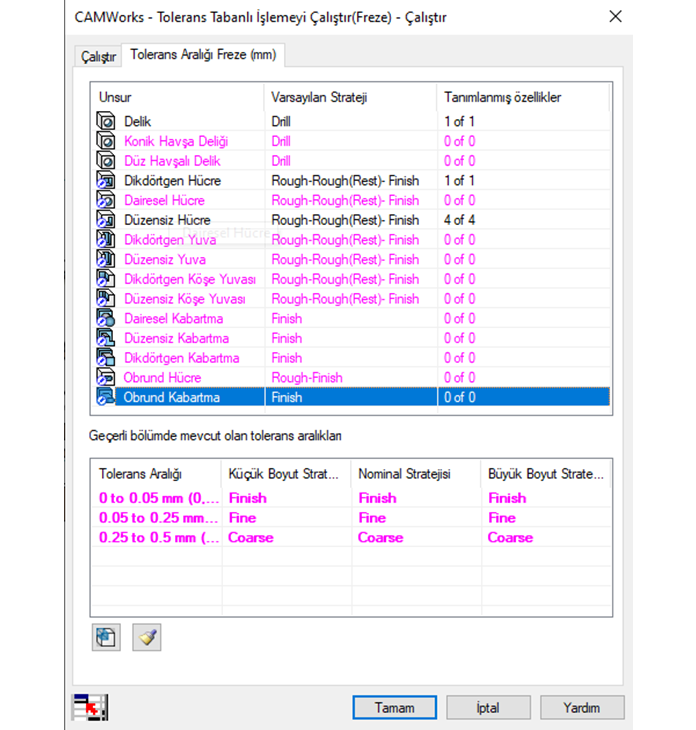Click the Dairesel Kabartma feature icon
Screen dimensions: 696x730
coord(106,319)
